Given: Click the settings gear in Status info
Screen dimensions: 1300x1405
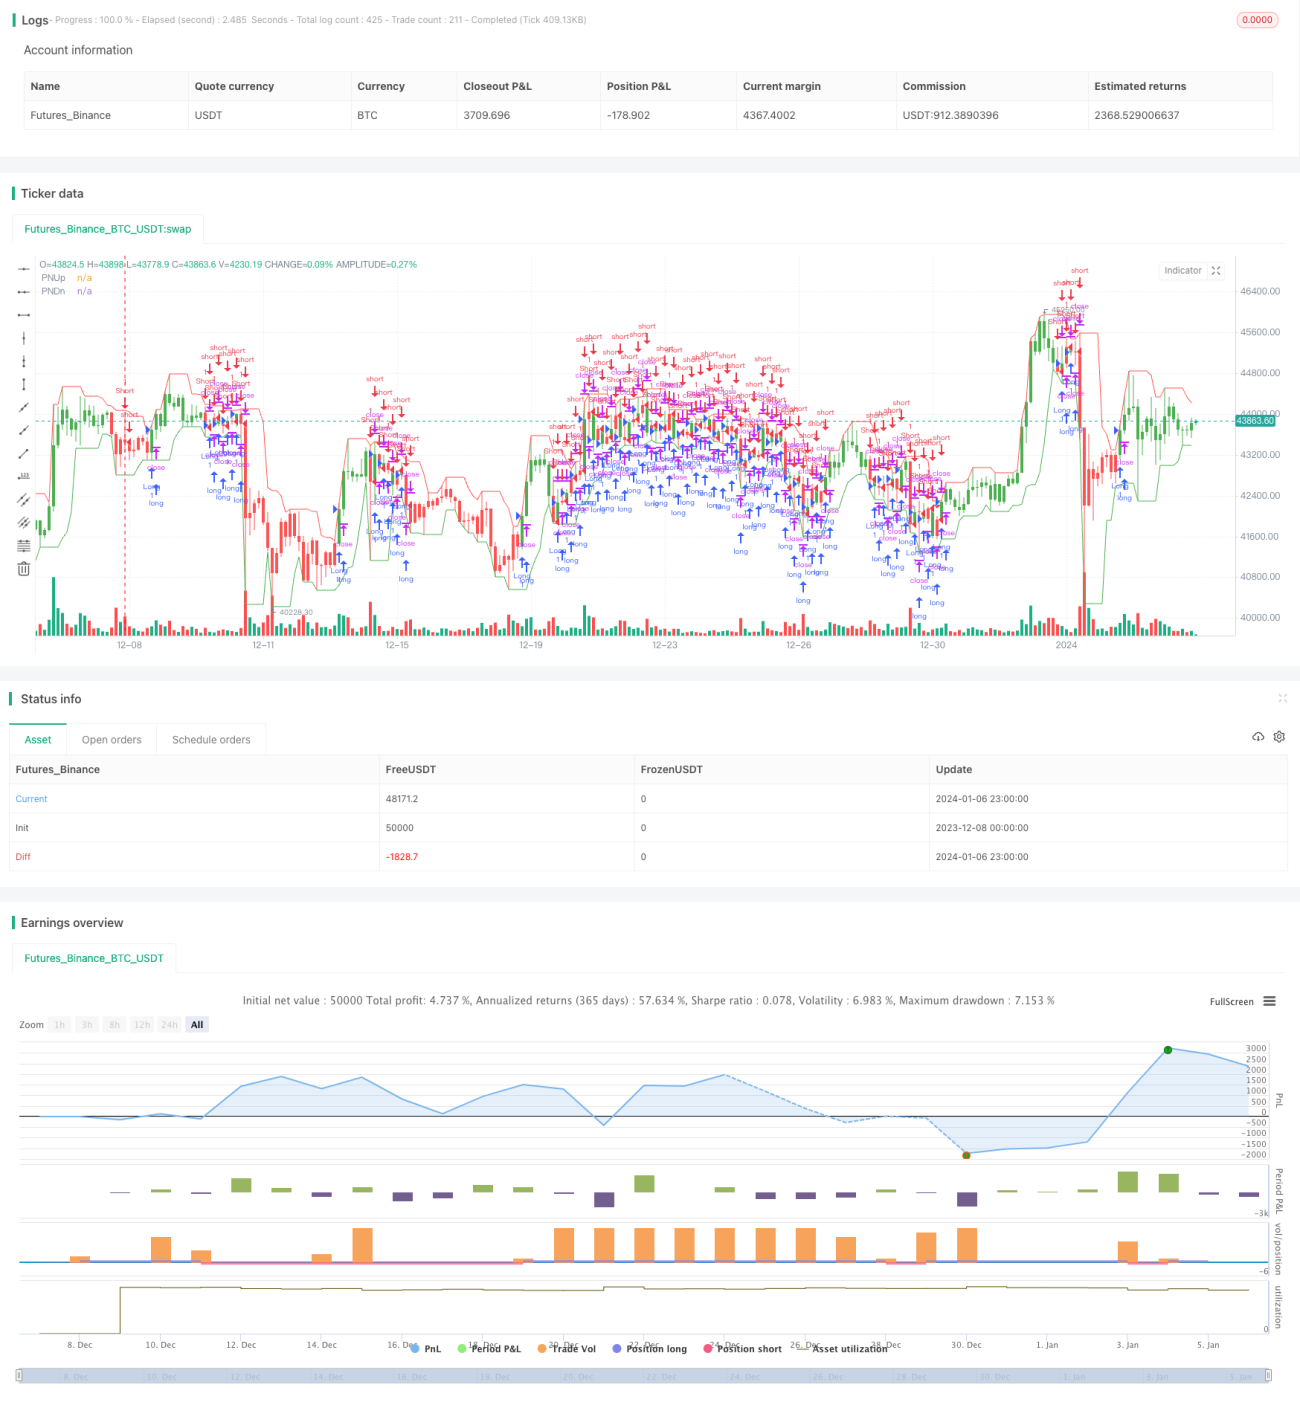Looking at the screenshot, I should tap(1279, 737).
